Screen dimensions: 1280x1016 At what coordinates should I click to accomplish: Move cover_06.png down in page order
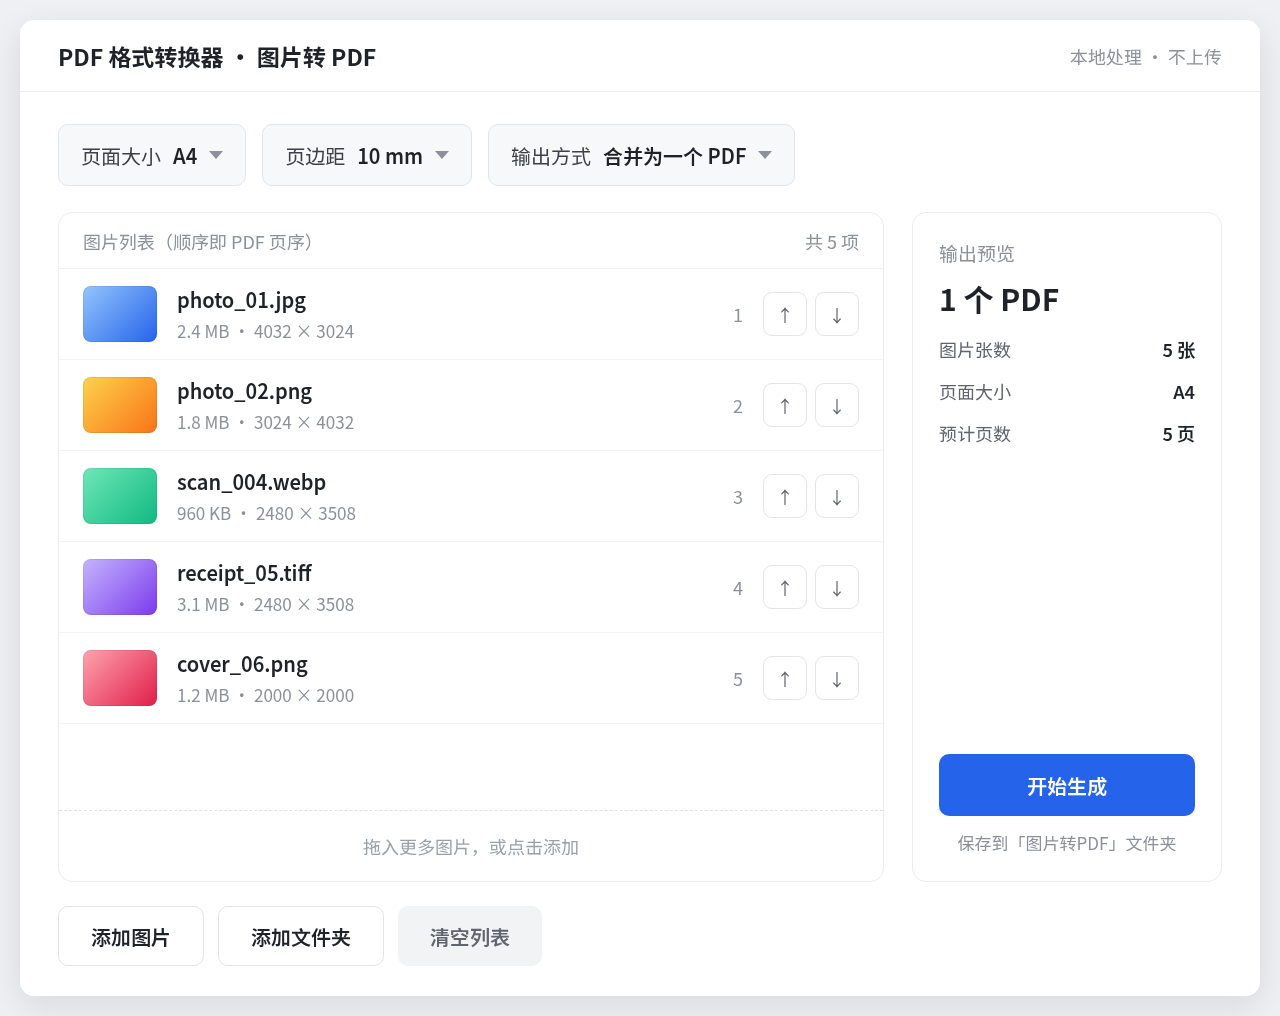(x=837, y=678)
